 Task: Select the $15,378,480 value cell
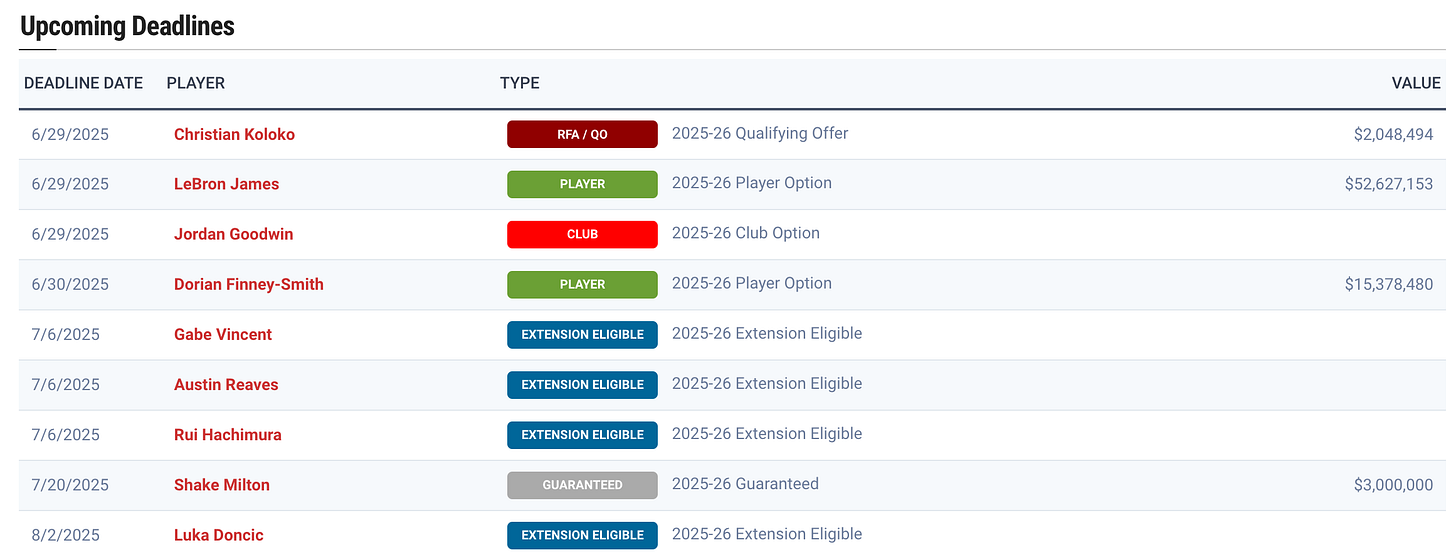coord(1389,284)
